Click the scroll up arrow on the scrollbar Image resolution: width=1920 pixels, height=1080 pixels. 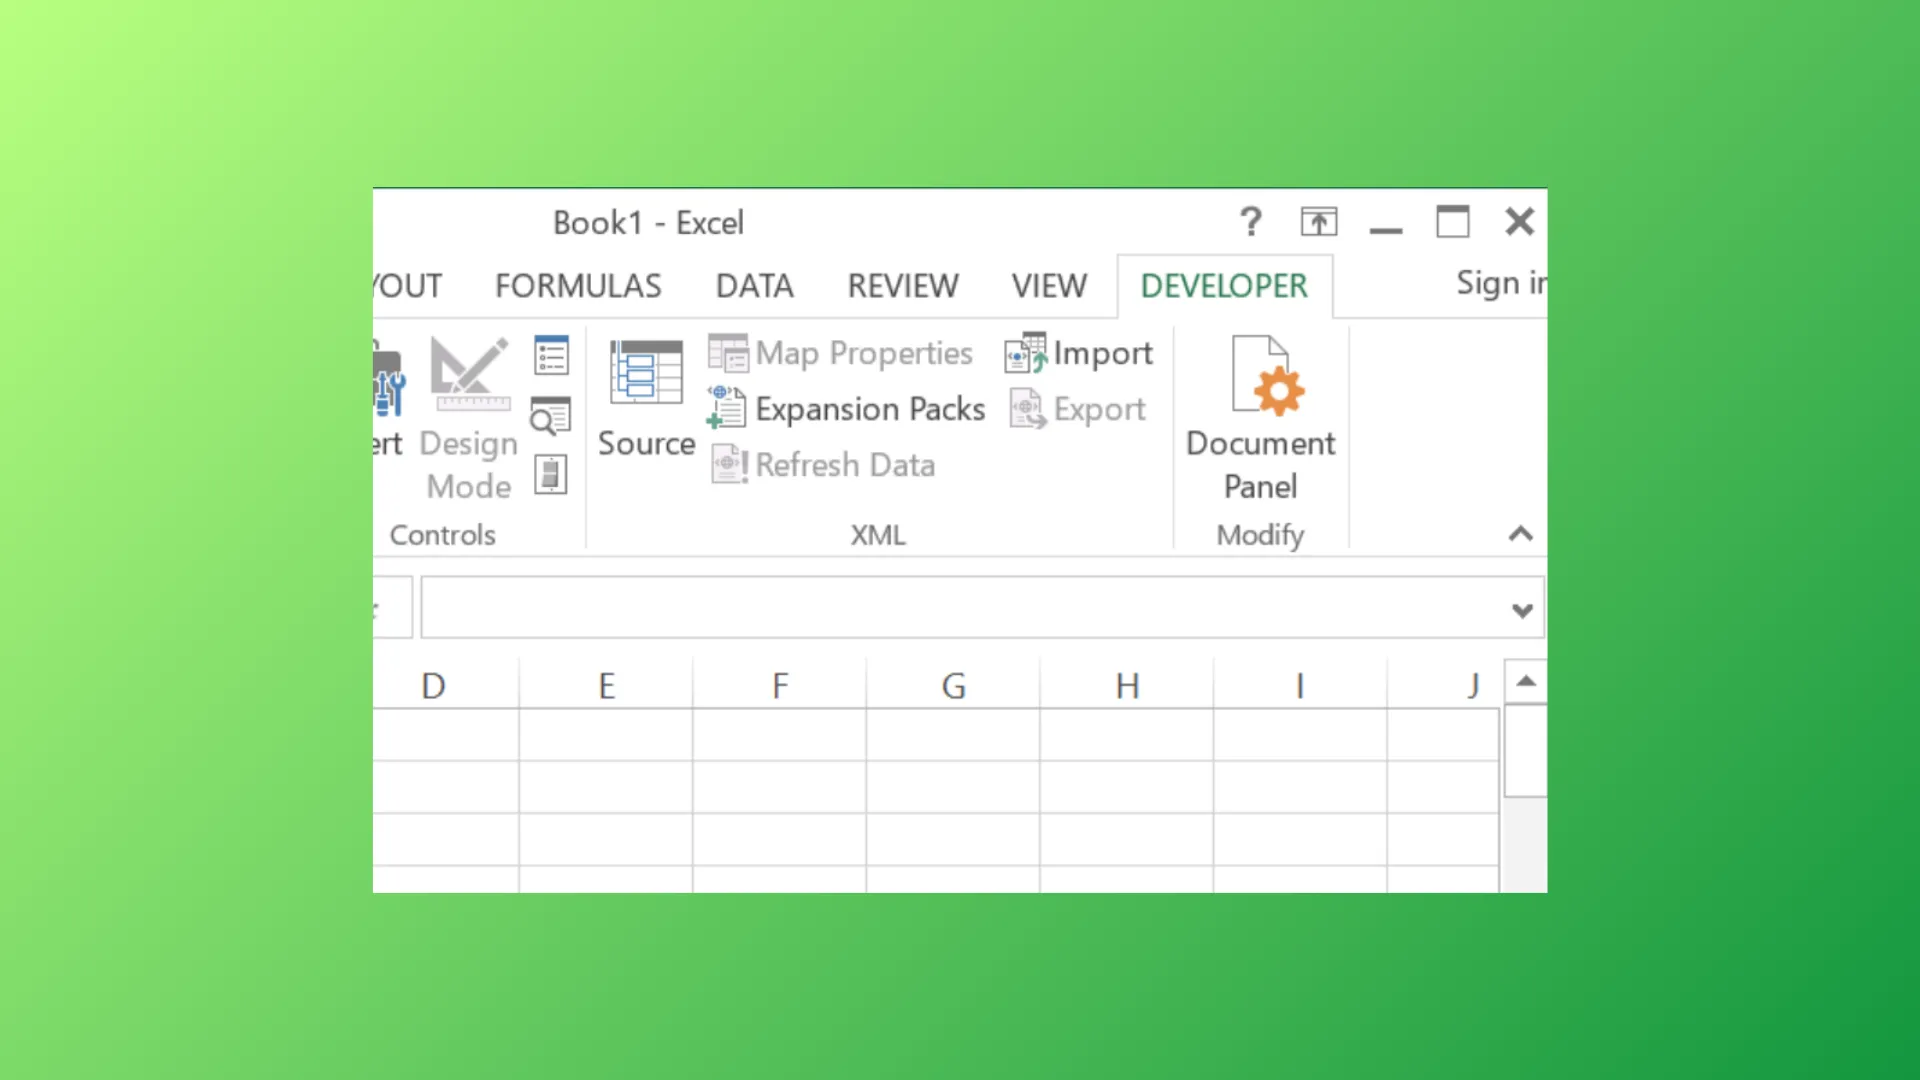(x=1524, y=680)
